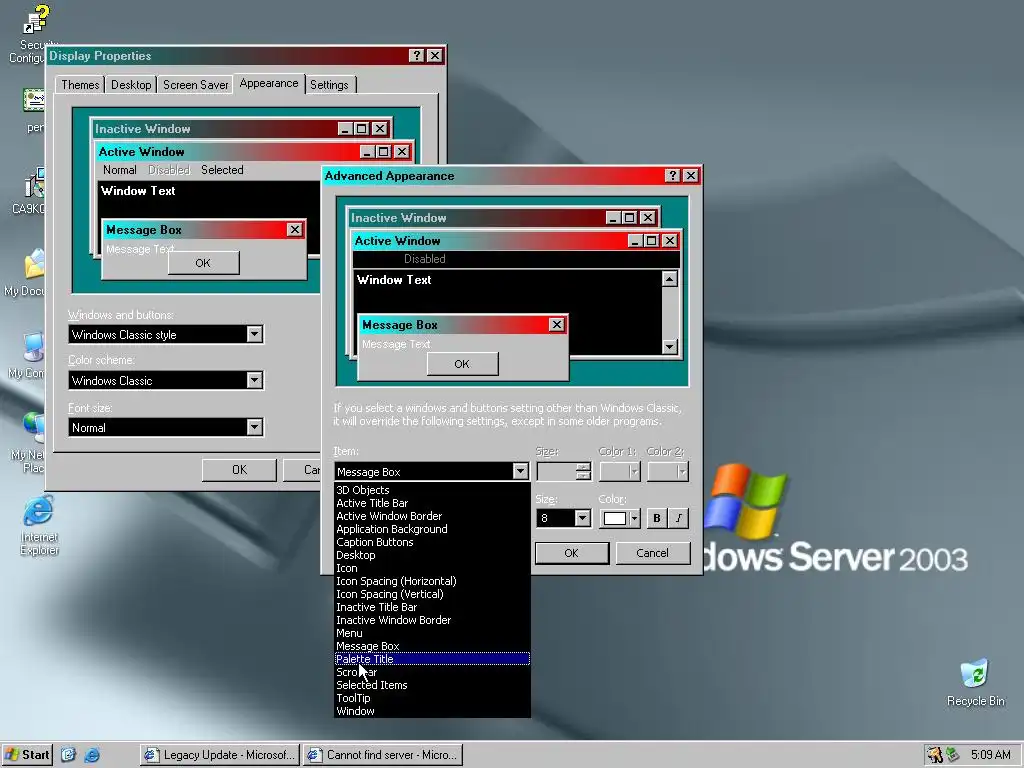Choose Selected Items from list
This screenshot has width=1024, height=768.
coord(432,685)
